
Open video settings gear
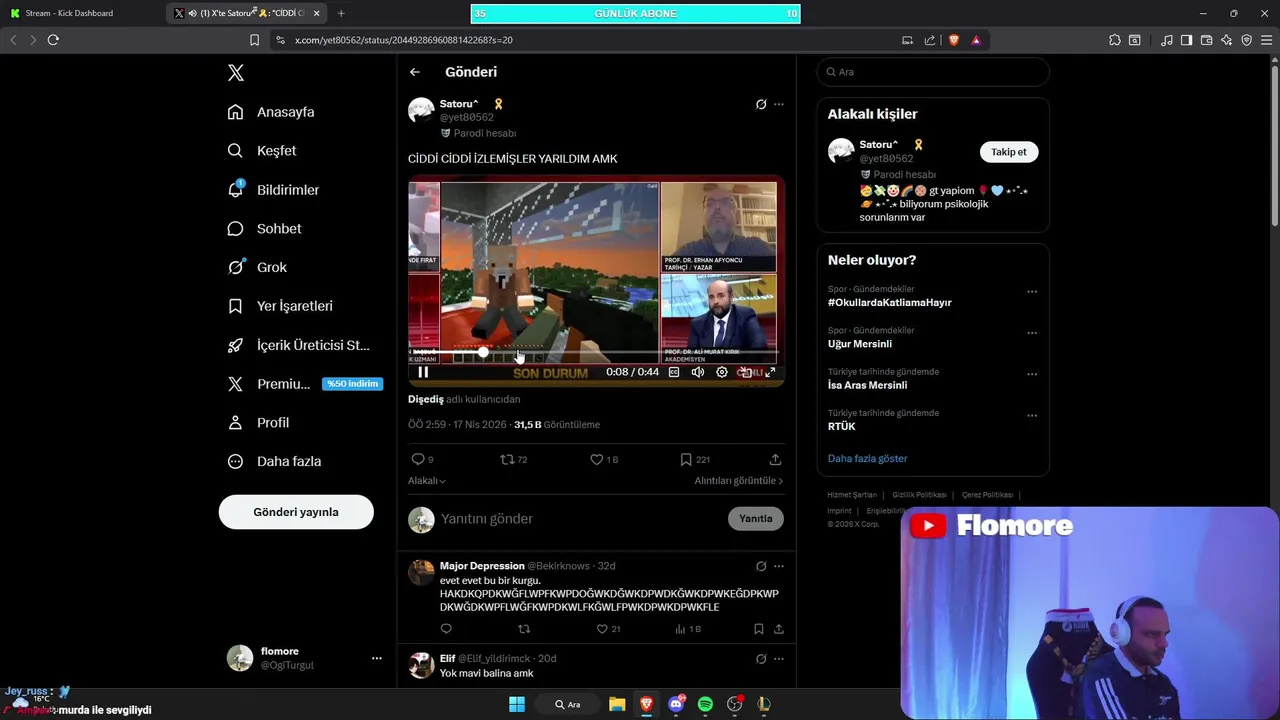722,372
